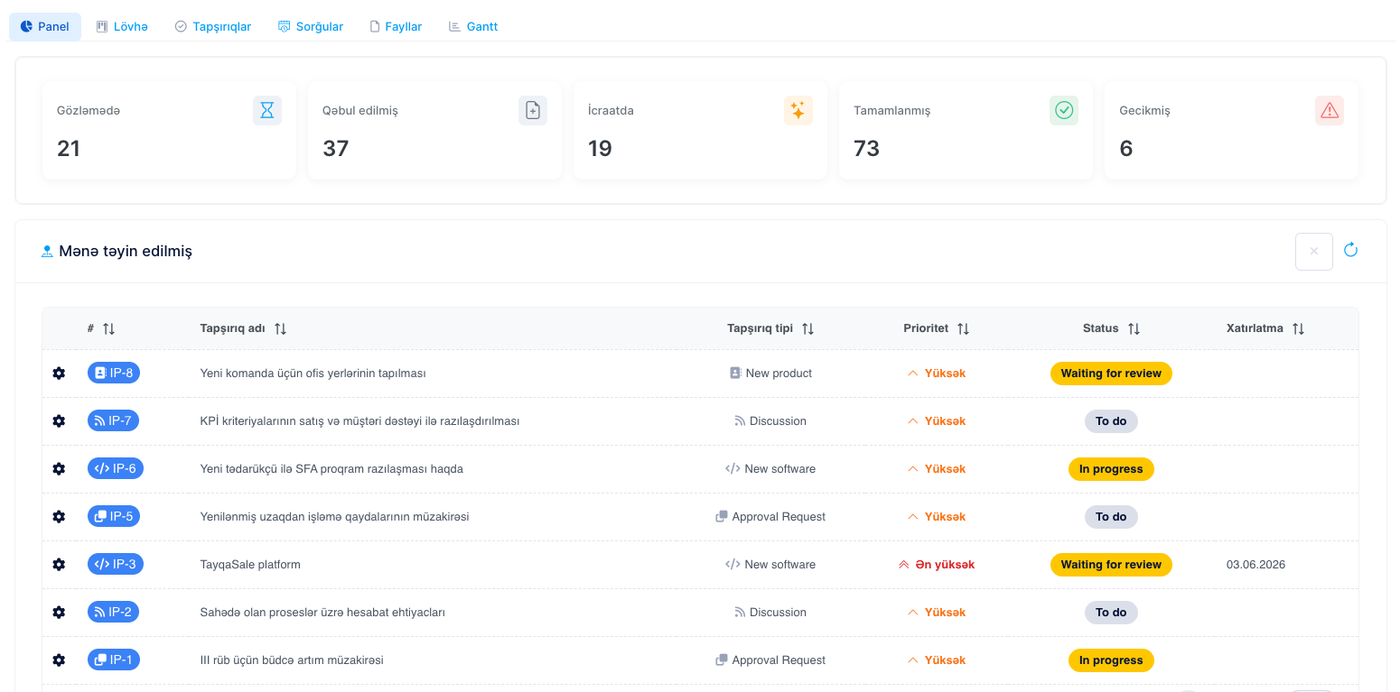Click the refresh icon in Mənə təyin edilmiş
The width and height of the screenshot is (1400, 692).
tap(1351, 250)
